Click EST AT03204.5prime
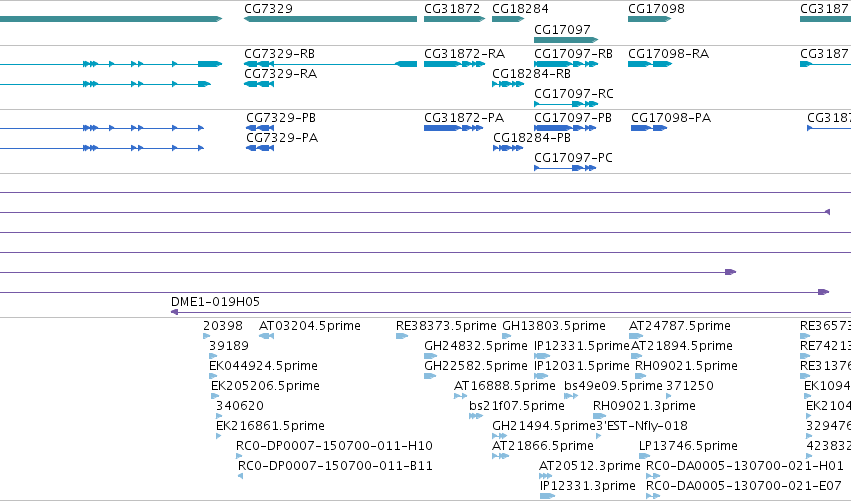Screen dimensions: 851x501 [309, 326]
